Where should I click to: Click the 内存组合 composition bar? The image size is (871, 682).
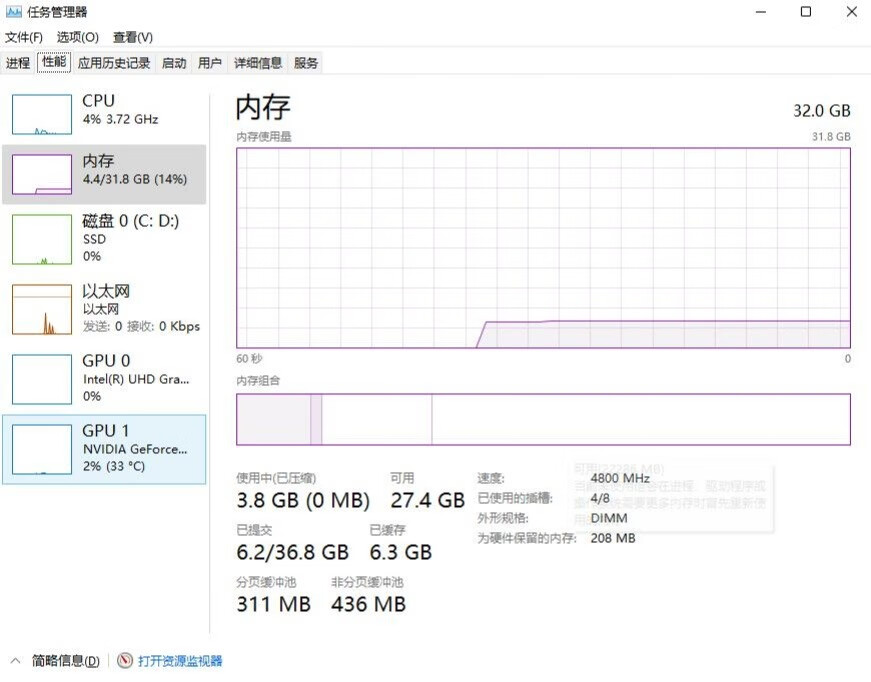coord(543,419)
